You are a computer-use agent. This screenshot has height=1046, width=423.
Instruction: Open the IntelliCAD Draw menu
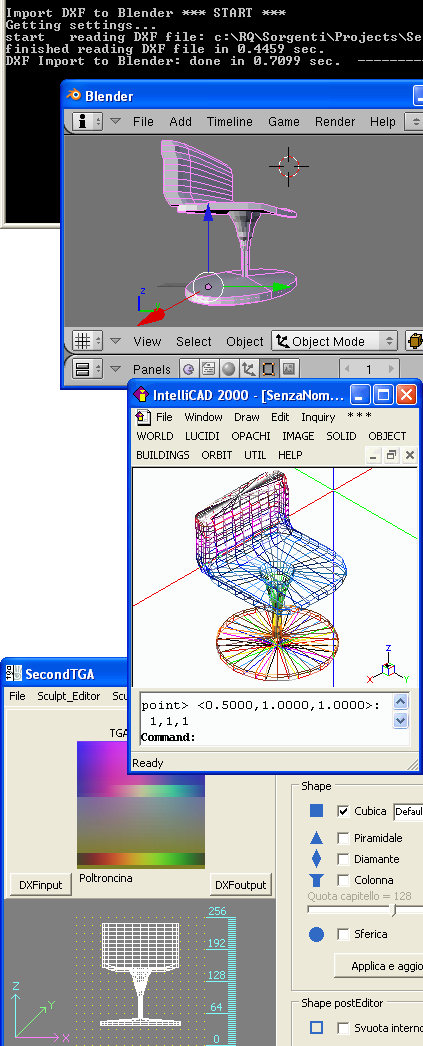click(x=247, y=417)
